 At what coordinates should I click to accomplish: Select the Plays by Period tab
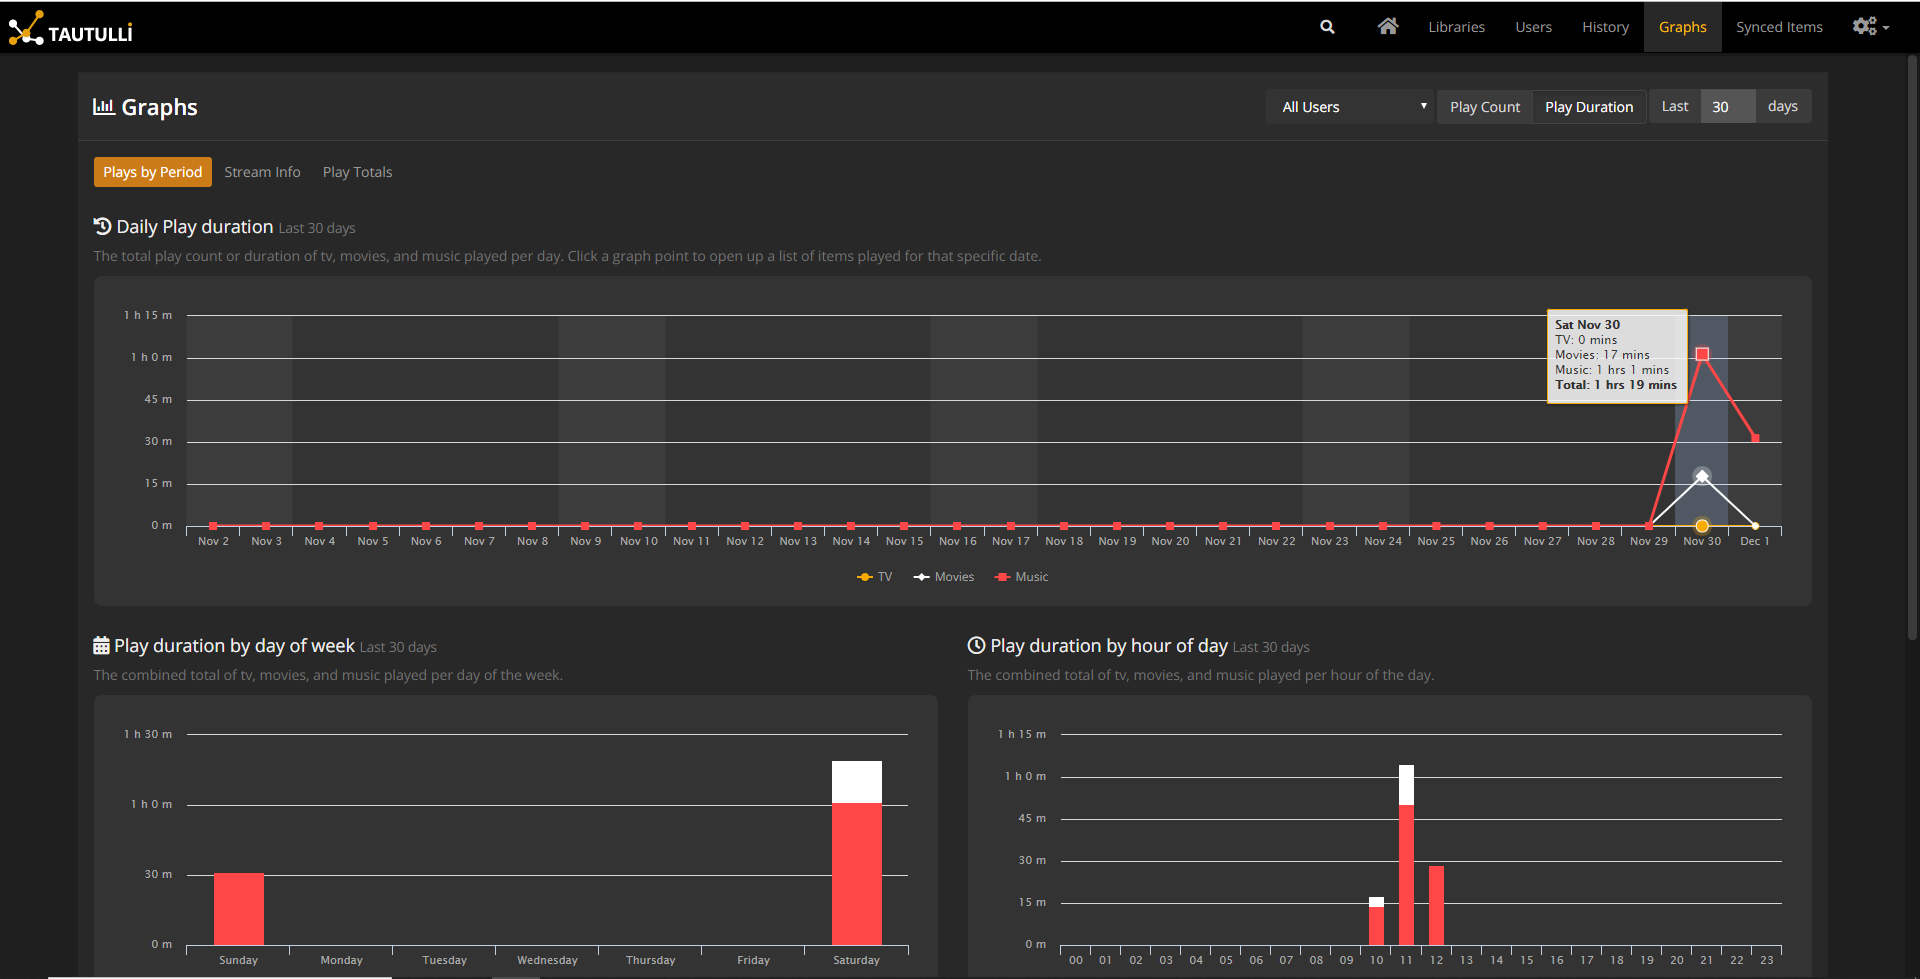(153, 172)
